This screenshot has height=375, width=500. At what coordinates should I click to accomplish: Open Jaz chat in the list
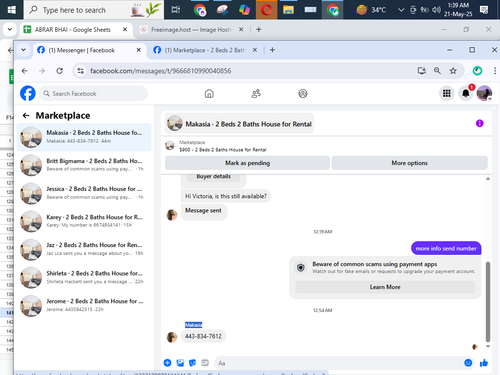tap(84, 249)
